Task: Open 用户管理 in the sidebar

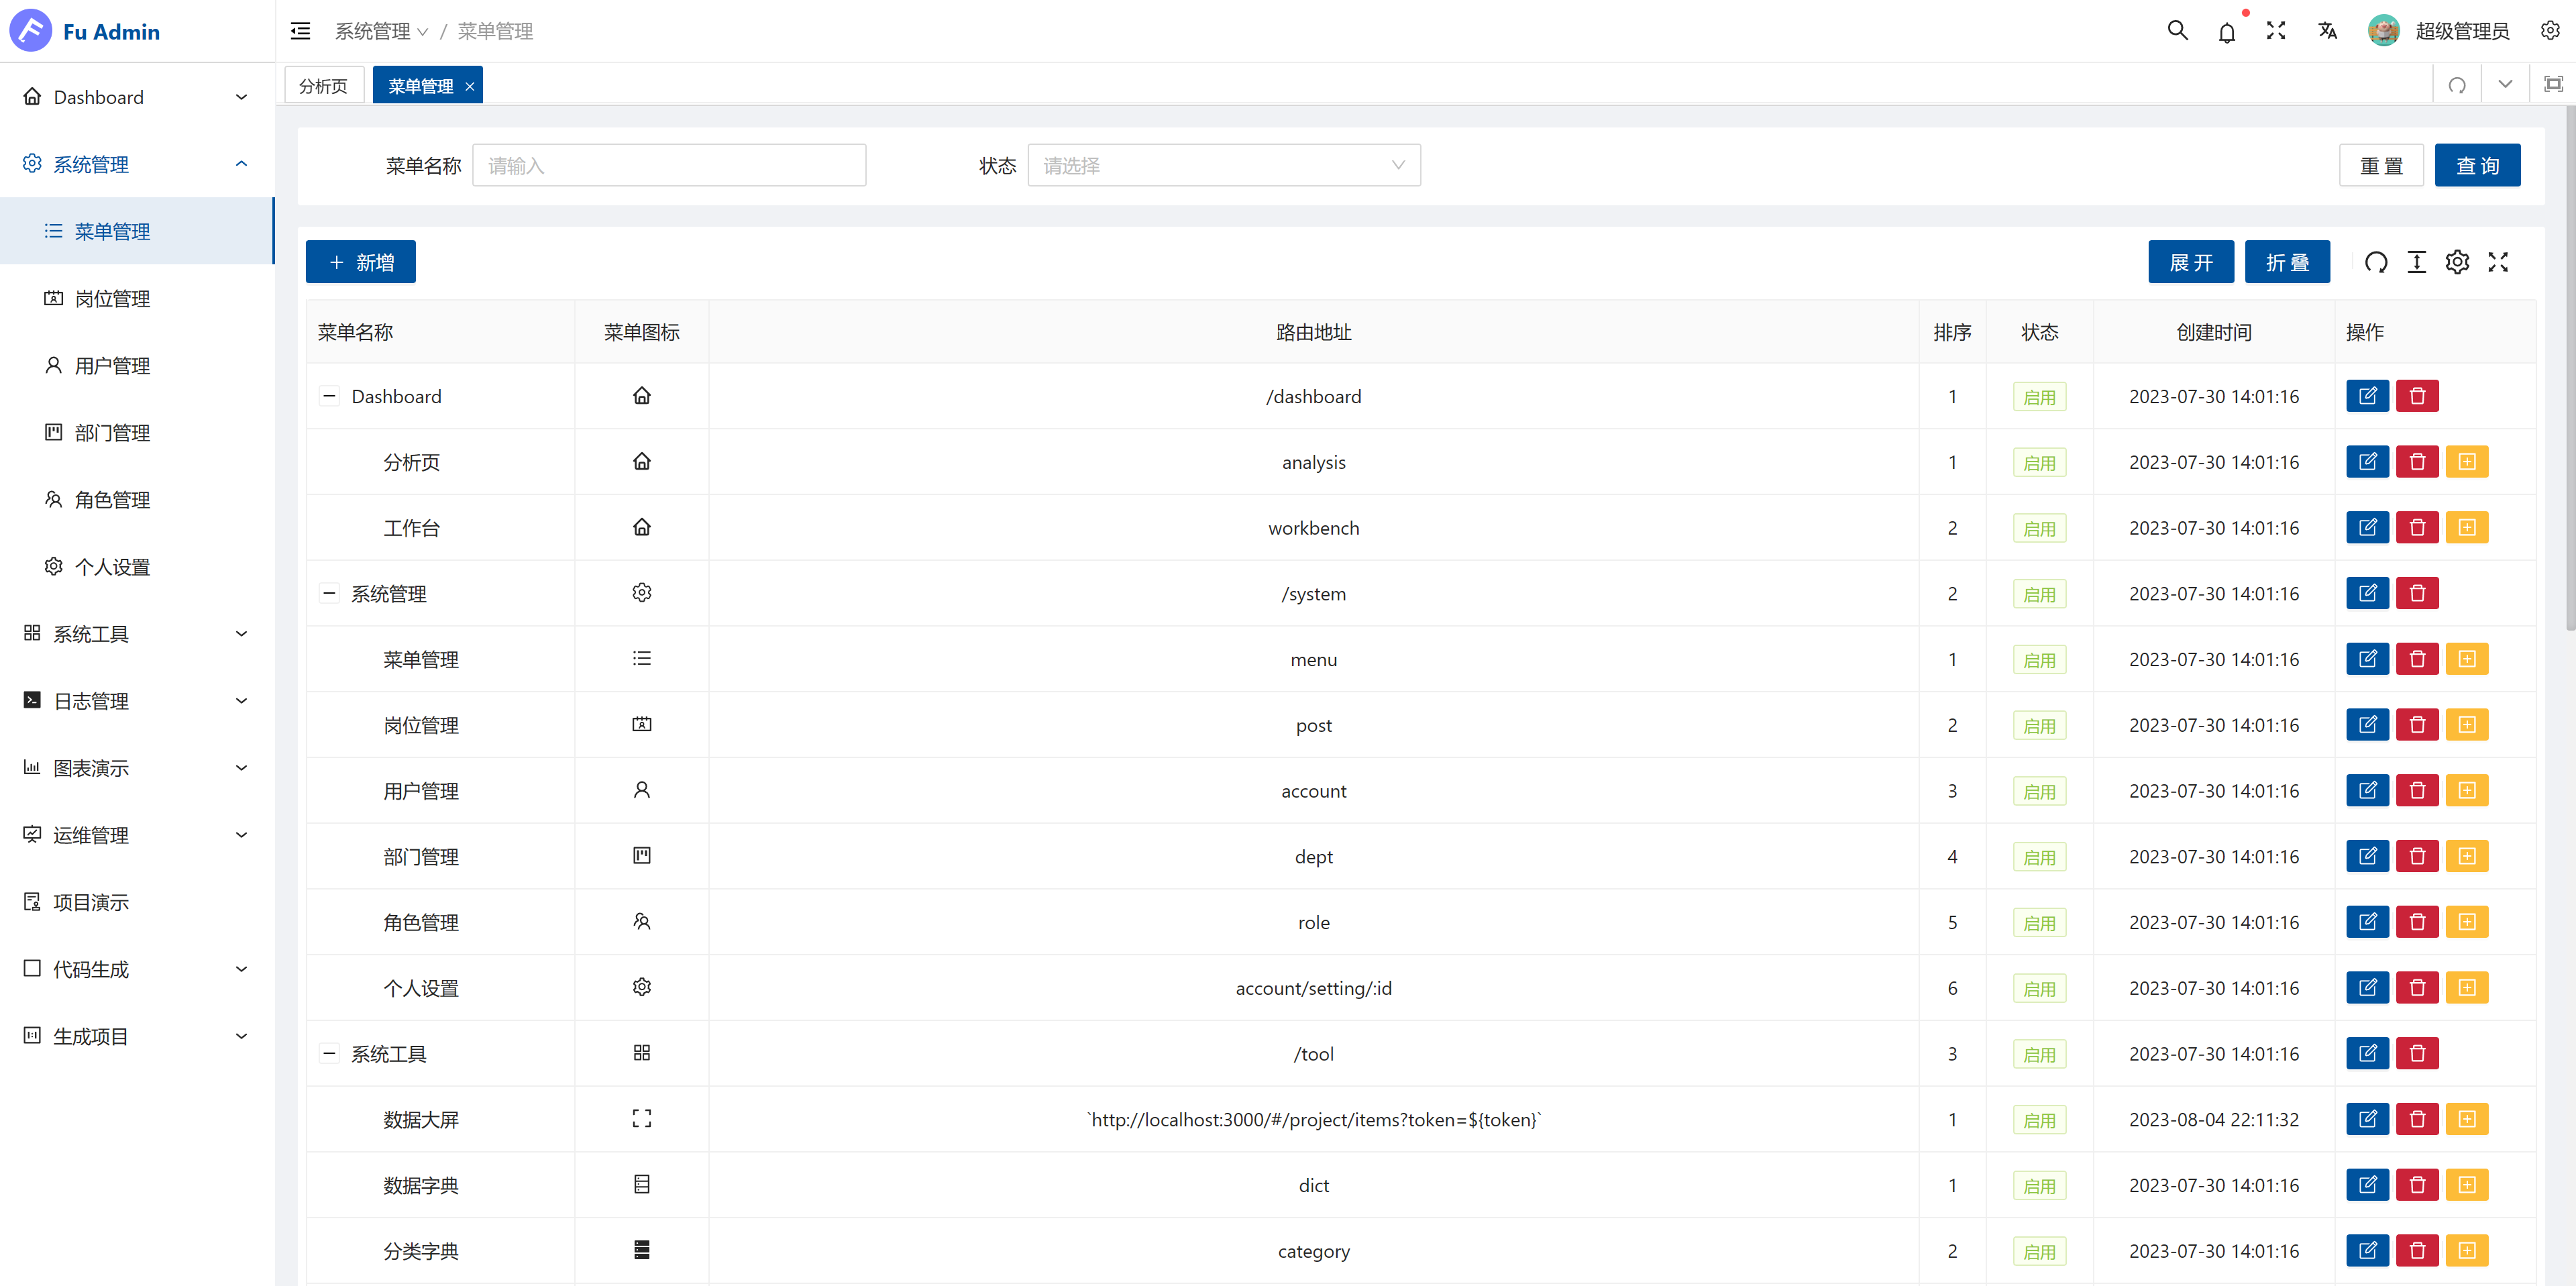Action: tap(112, 366)
